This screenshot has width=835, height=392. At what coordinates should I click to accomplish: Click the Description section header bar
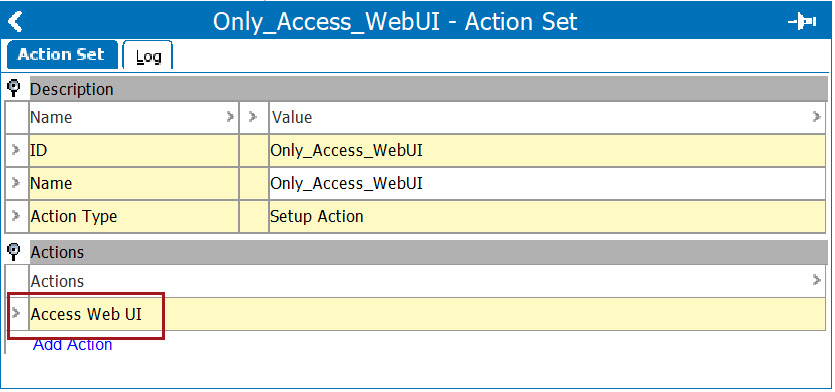[428, 89]
